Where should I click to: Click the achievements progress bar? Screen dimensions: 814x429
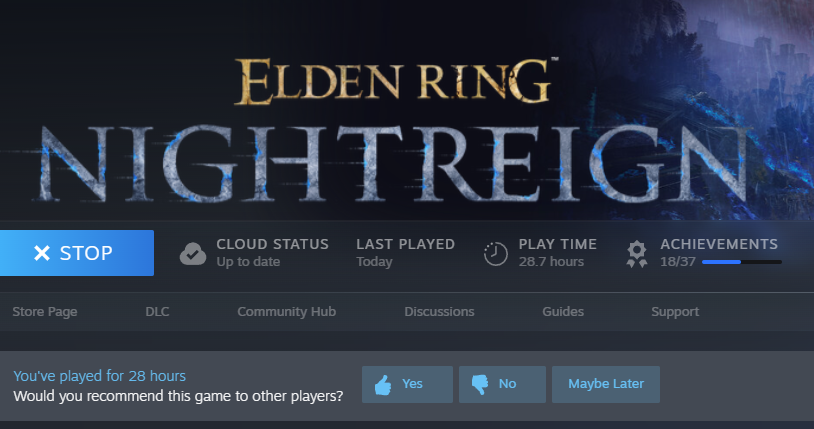click(741, 262)
